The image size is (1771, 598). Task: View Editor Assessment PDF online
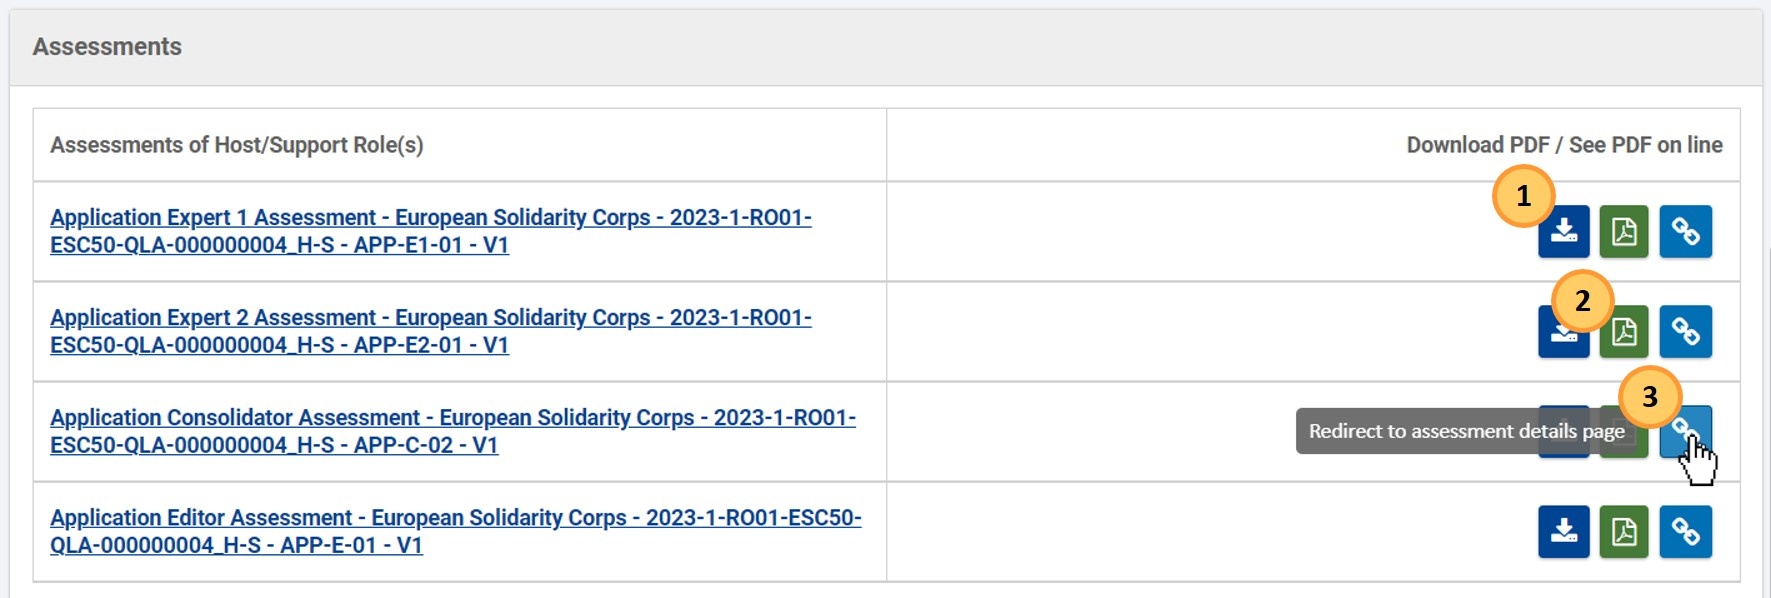(x=1624, y=532)
